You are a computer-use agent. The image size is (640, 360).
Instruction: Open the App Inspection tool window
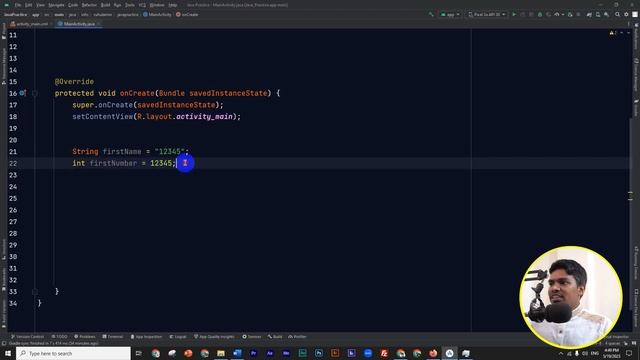click(x=146, y=336)
